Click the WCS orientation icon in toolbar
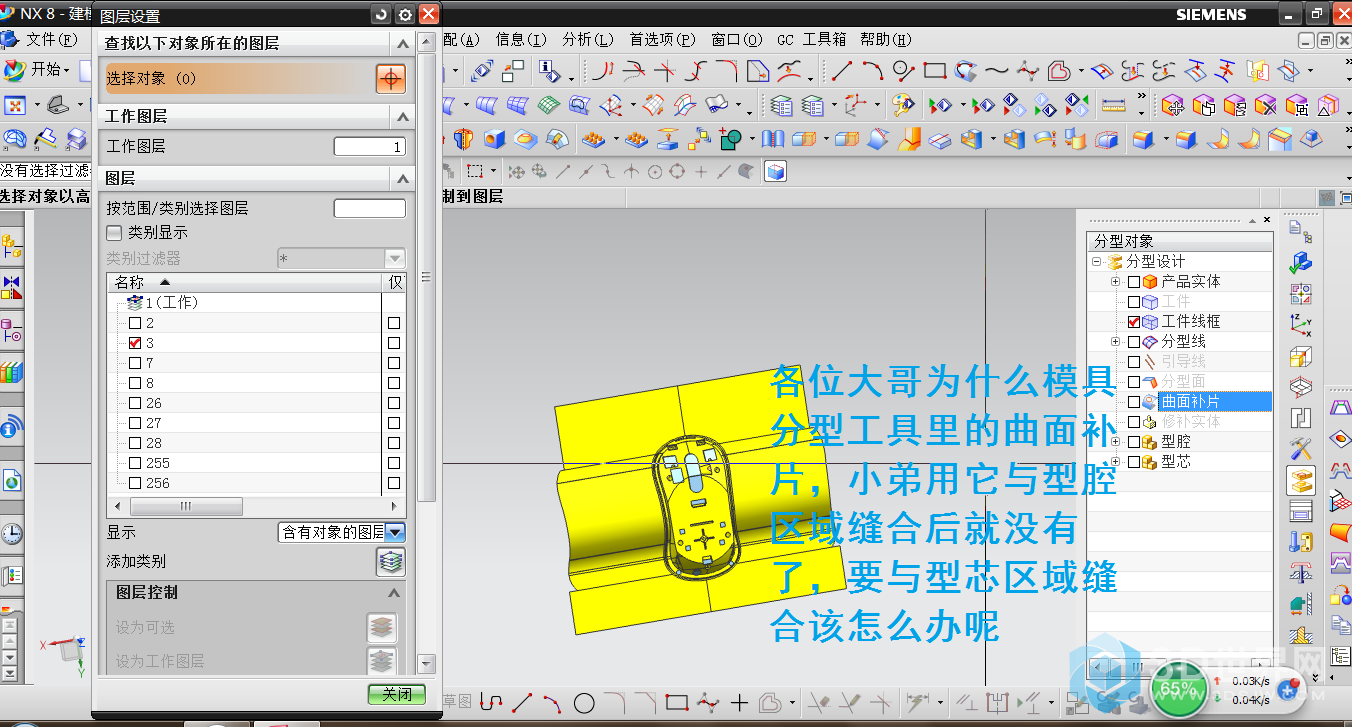This screenshot has width=1352, height=727. pos(854,105)
